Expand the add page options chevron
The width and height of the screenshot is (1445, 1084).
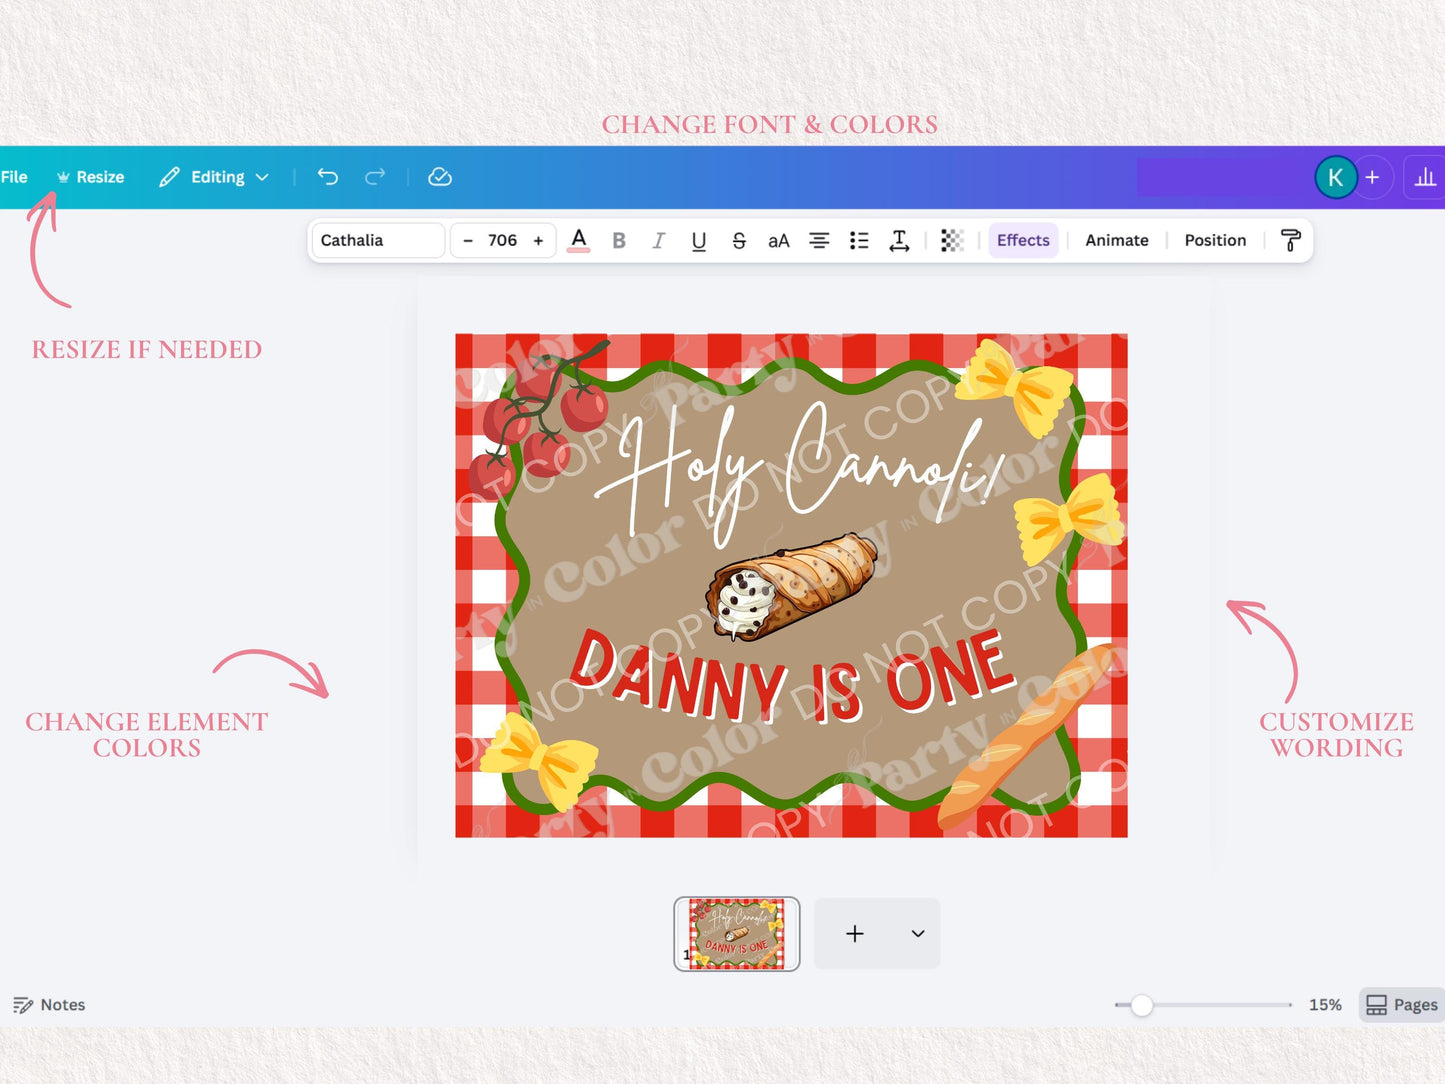[x=918, y=933]
